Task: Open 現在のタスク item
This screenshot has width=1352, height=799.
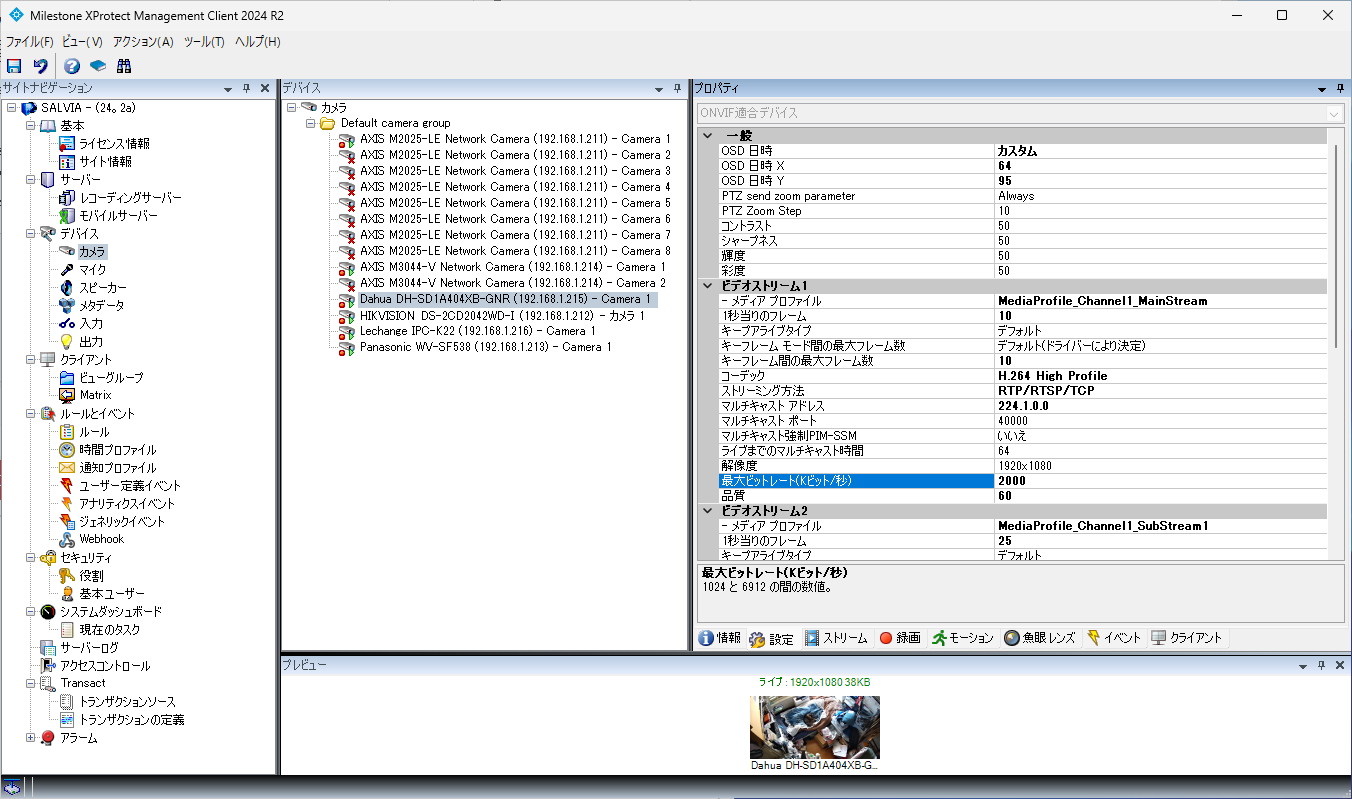Action: pos(109,630)
